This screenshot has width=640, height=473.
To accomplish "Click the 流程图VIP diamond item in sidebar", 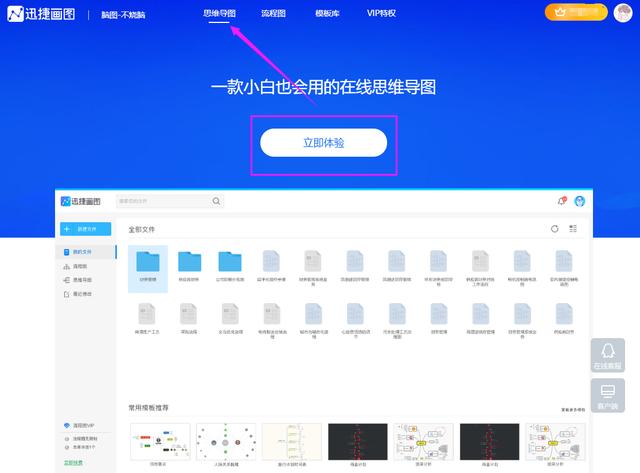I will click(x=79, y=425).
